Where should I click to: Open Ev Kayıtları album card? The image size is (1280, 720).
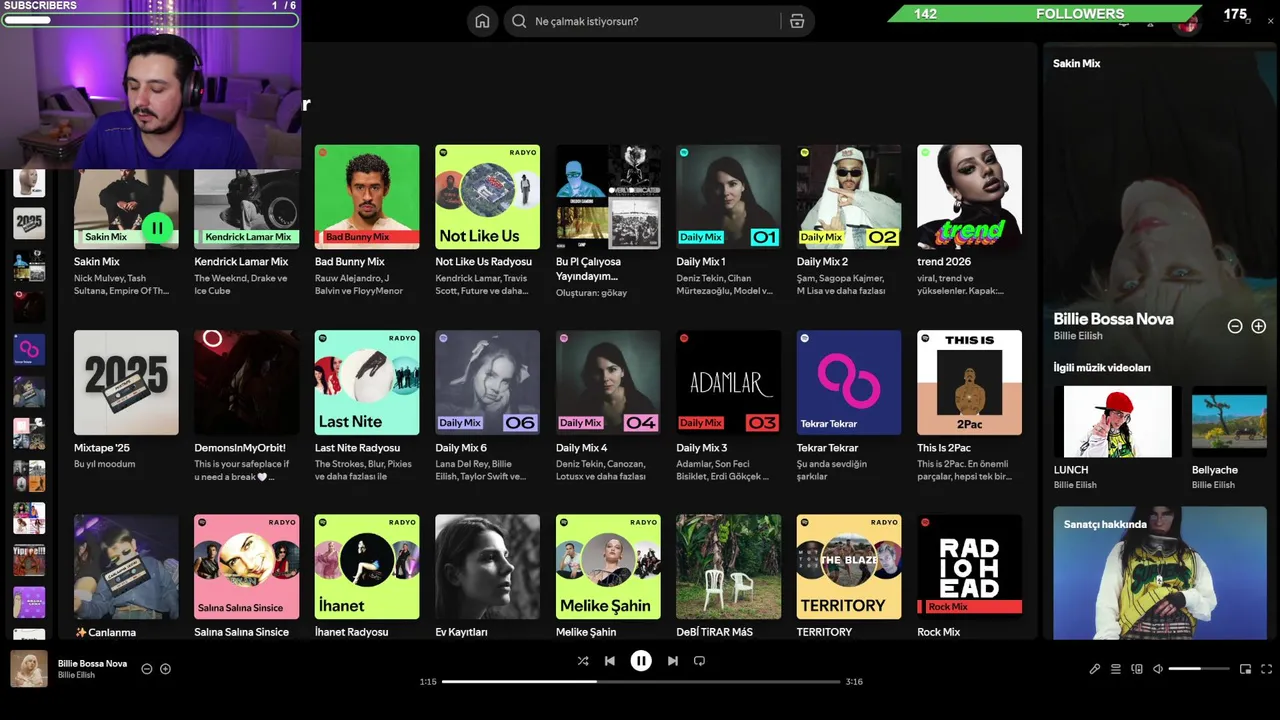tap(487, 575)
